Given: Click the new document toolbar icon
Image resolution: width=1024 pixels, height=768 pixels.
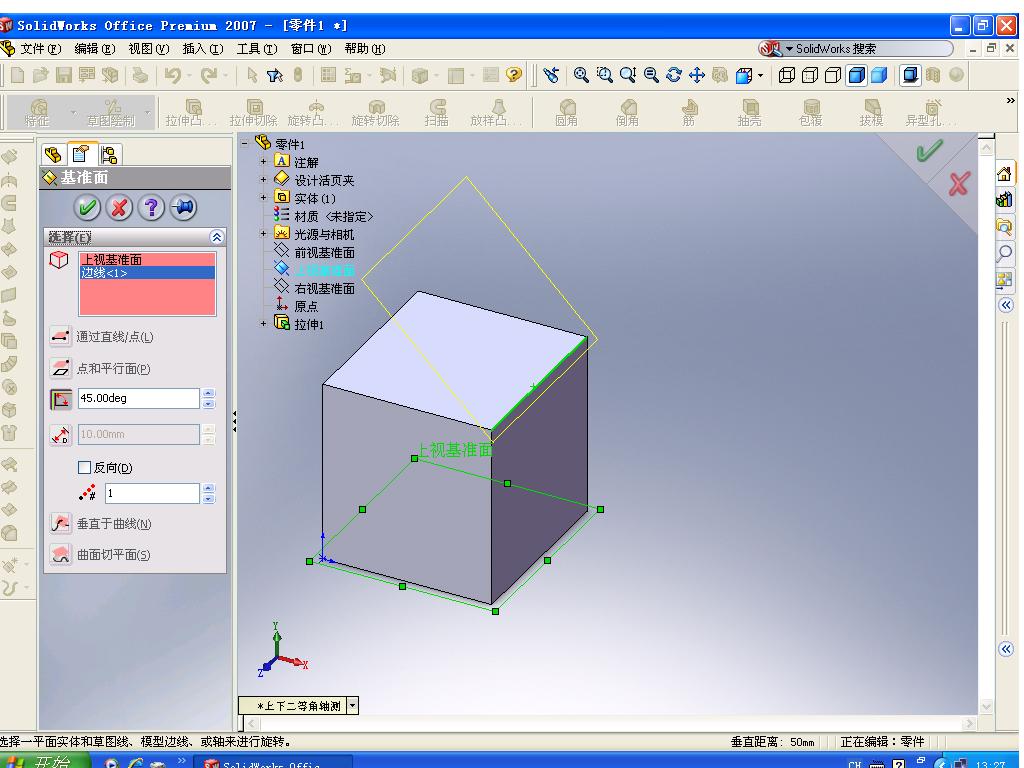Looking at the screenshot, I should [x=18, y=75].
